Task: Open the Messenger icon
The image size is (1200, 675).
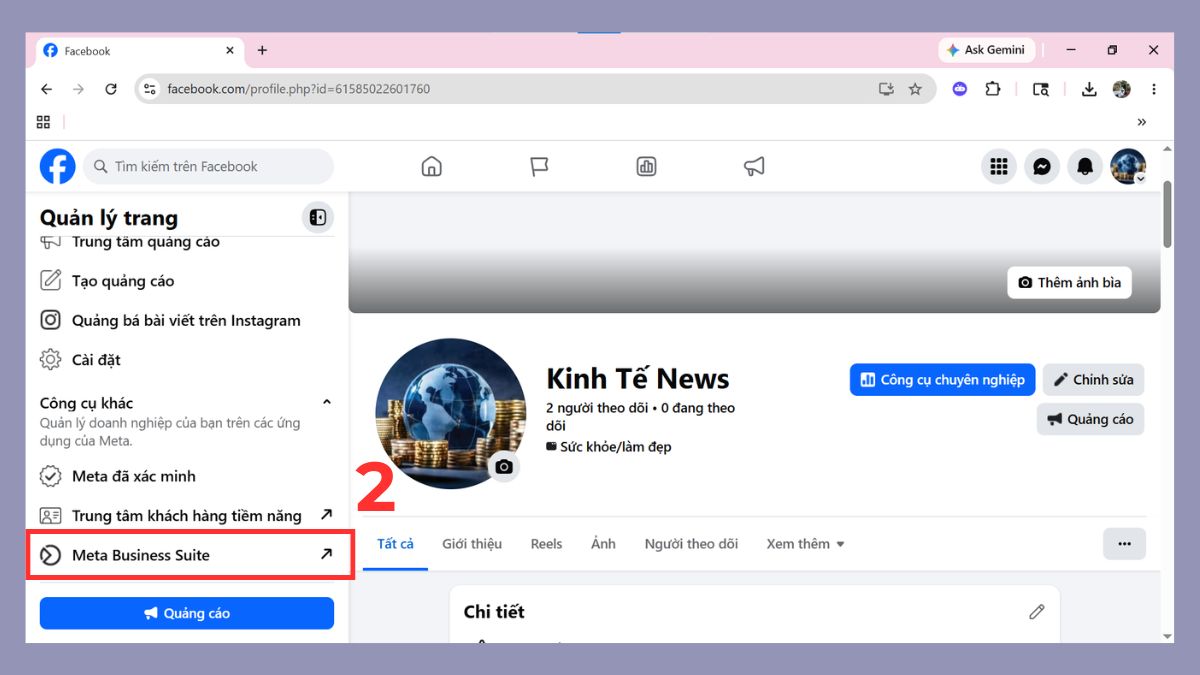Action: tap(1042, 167)
